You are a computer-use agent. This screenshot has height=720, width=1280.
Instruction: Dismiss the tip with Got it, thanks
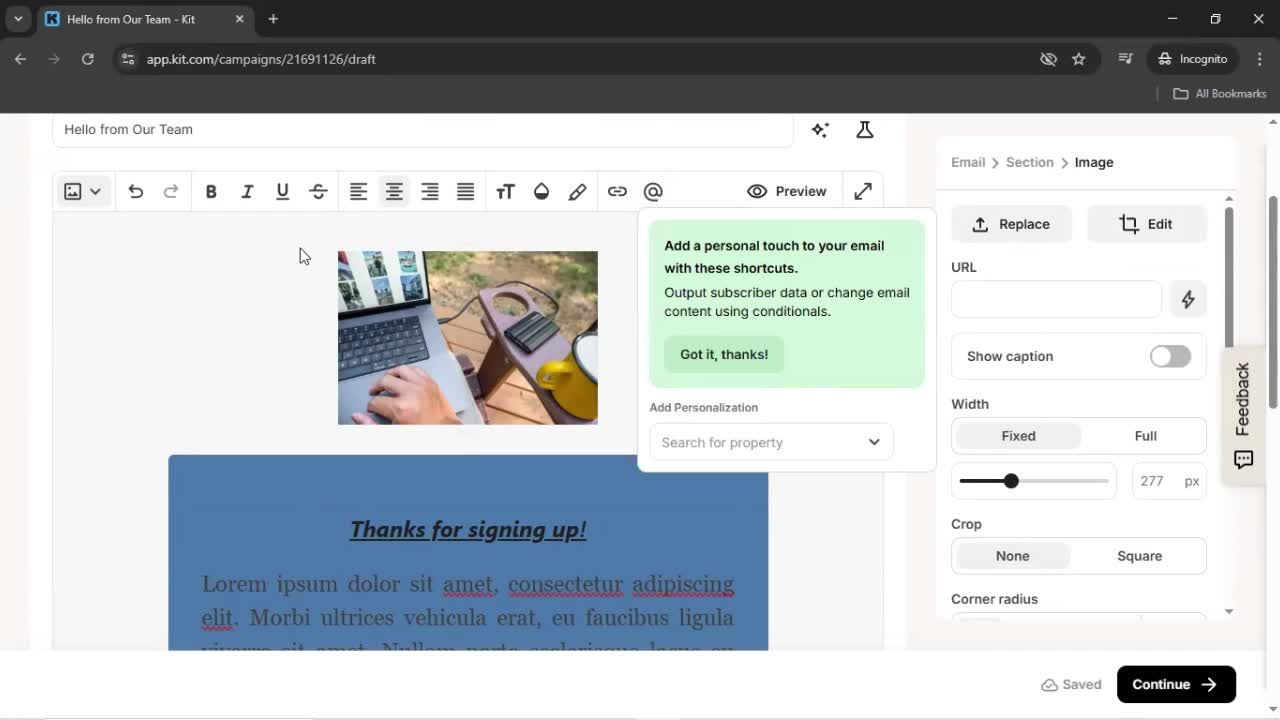[x=723, y=354]
